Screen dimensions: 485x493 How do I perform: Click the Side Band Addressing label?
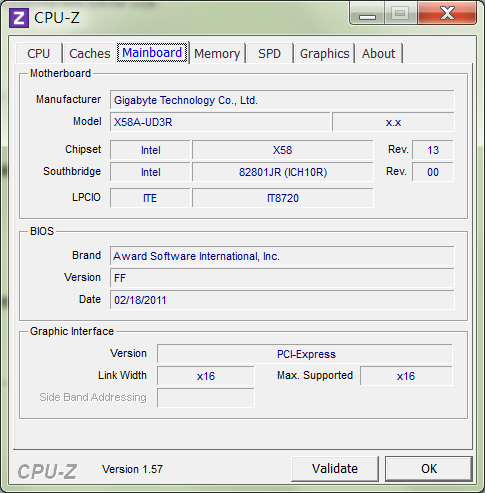click(x=93, y=397)
